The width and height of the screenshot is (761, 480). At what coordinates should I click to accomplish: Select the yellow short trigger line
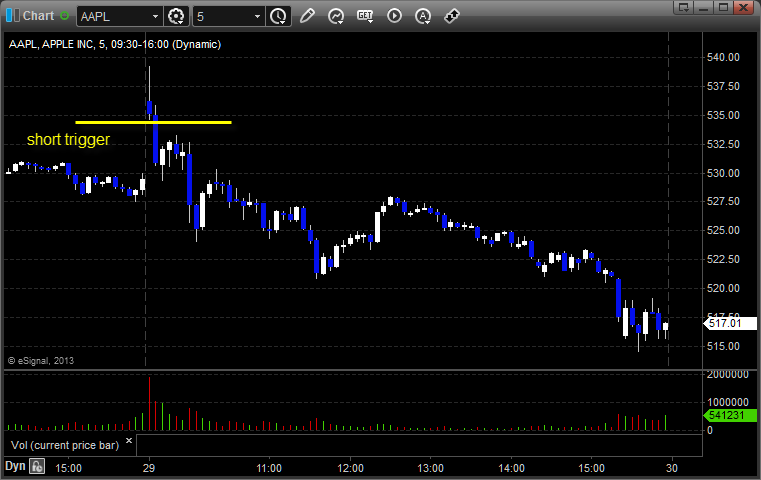[153, 122]
